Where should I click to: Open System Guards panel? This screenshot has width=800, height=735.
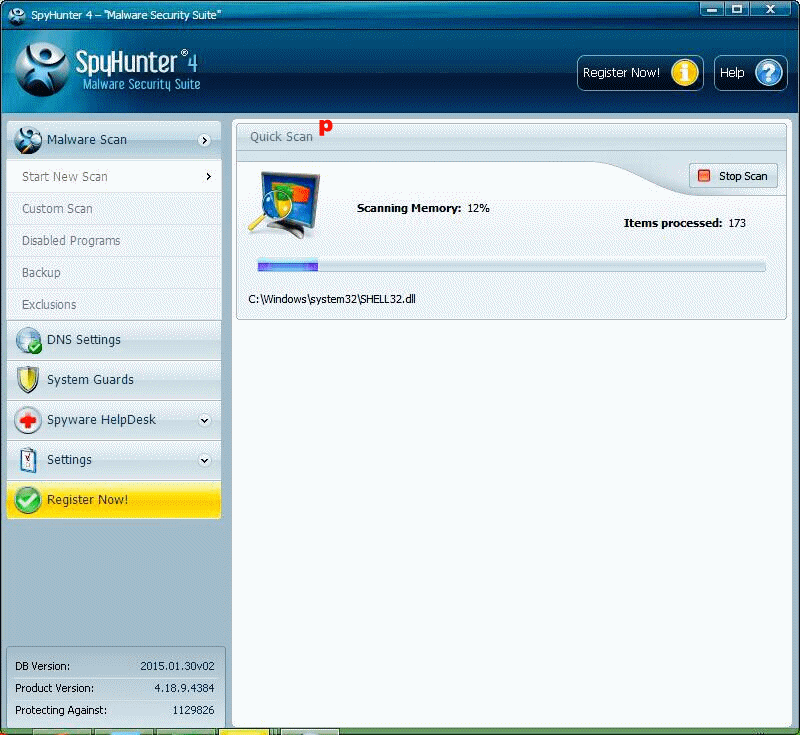point(114,380)
